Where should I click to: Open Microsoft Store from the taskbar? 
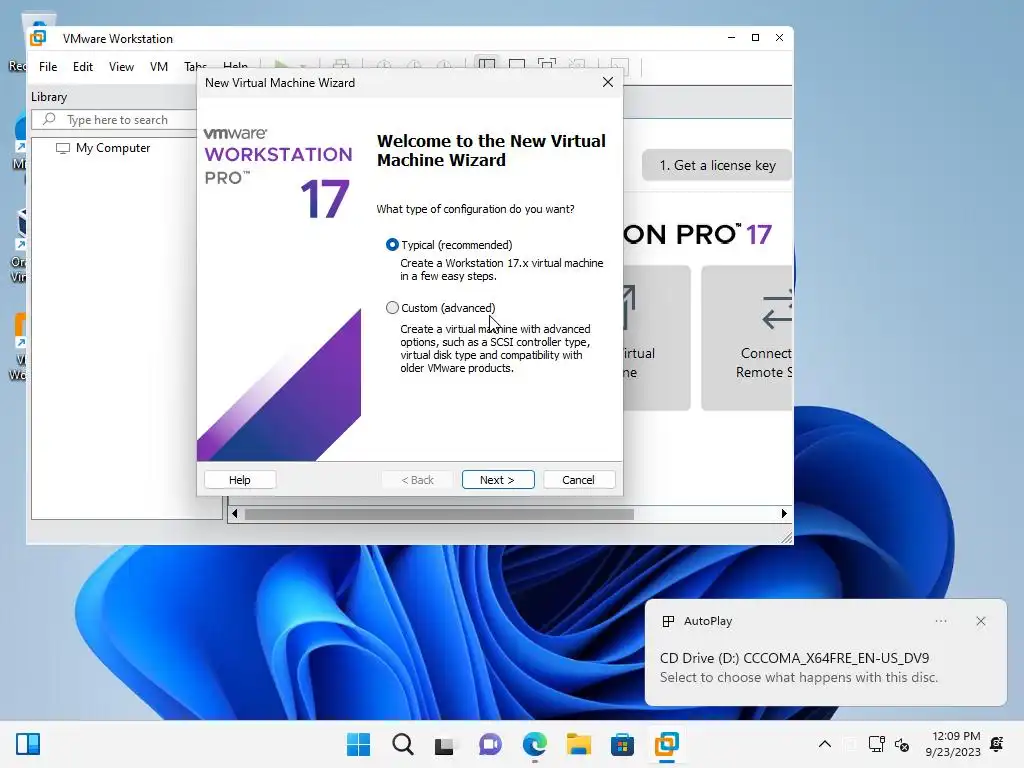(x=622, y=744)
